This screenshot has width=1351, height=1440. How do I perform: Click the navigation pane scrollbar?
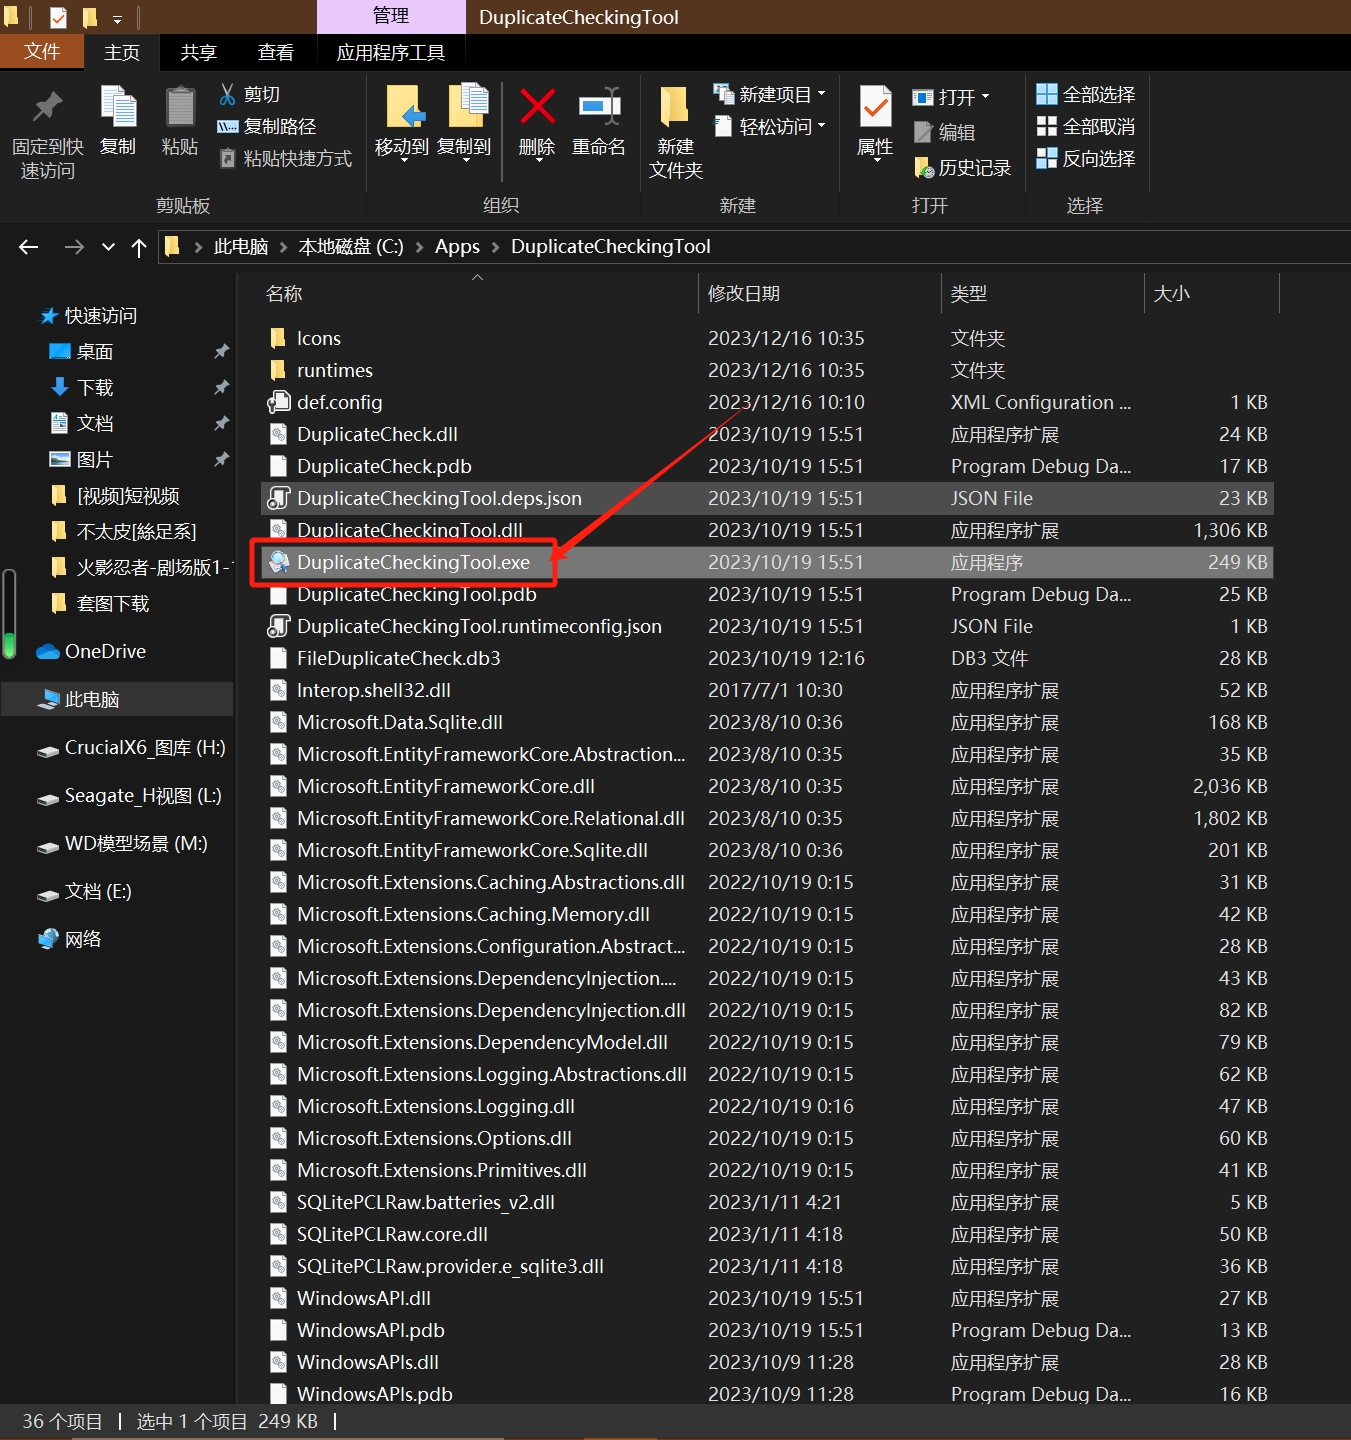click(10, 614)
